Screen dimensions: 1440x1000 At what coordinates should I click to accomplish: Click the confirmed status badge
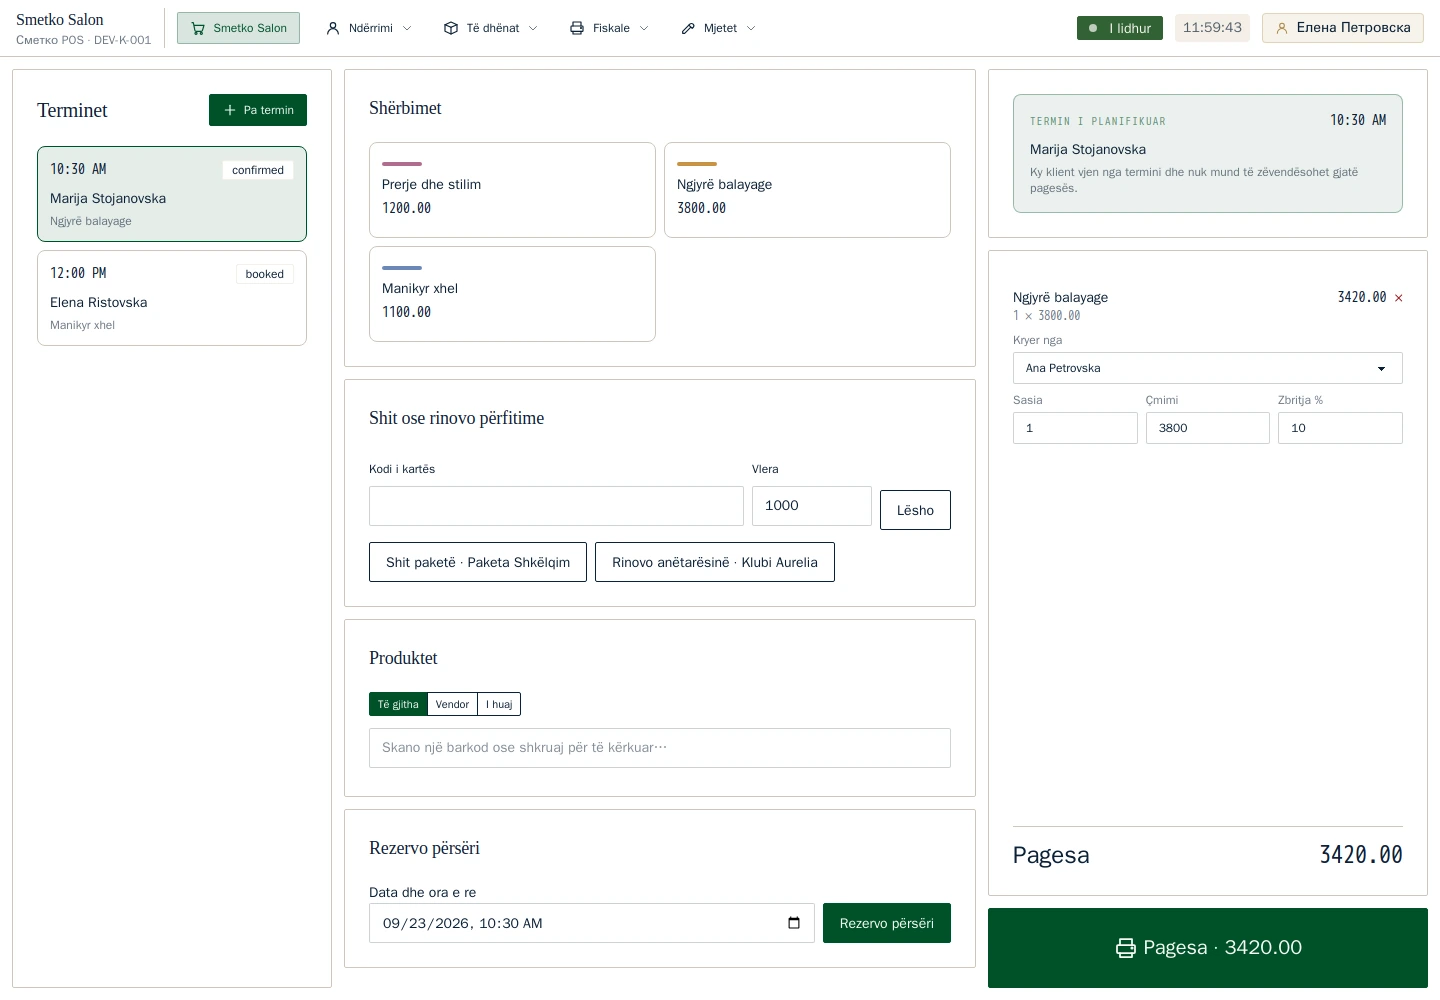click(x=258, y=170)
